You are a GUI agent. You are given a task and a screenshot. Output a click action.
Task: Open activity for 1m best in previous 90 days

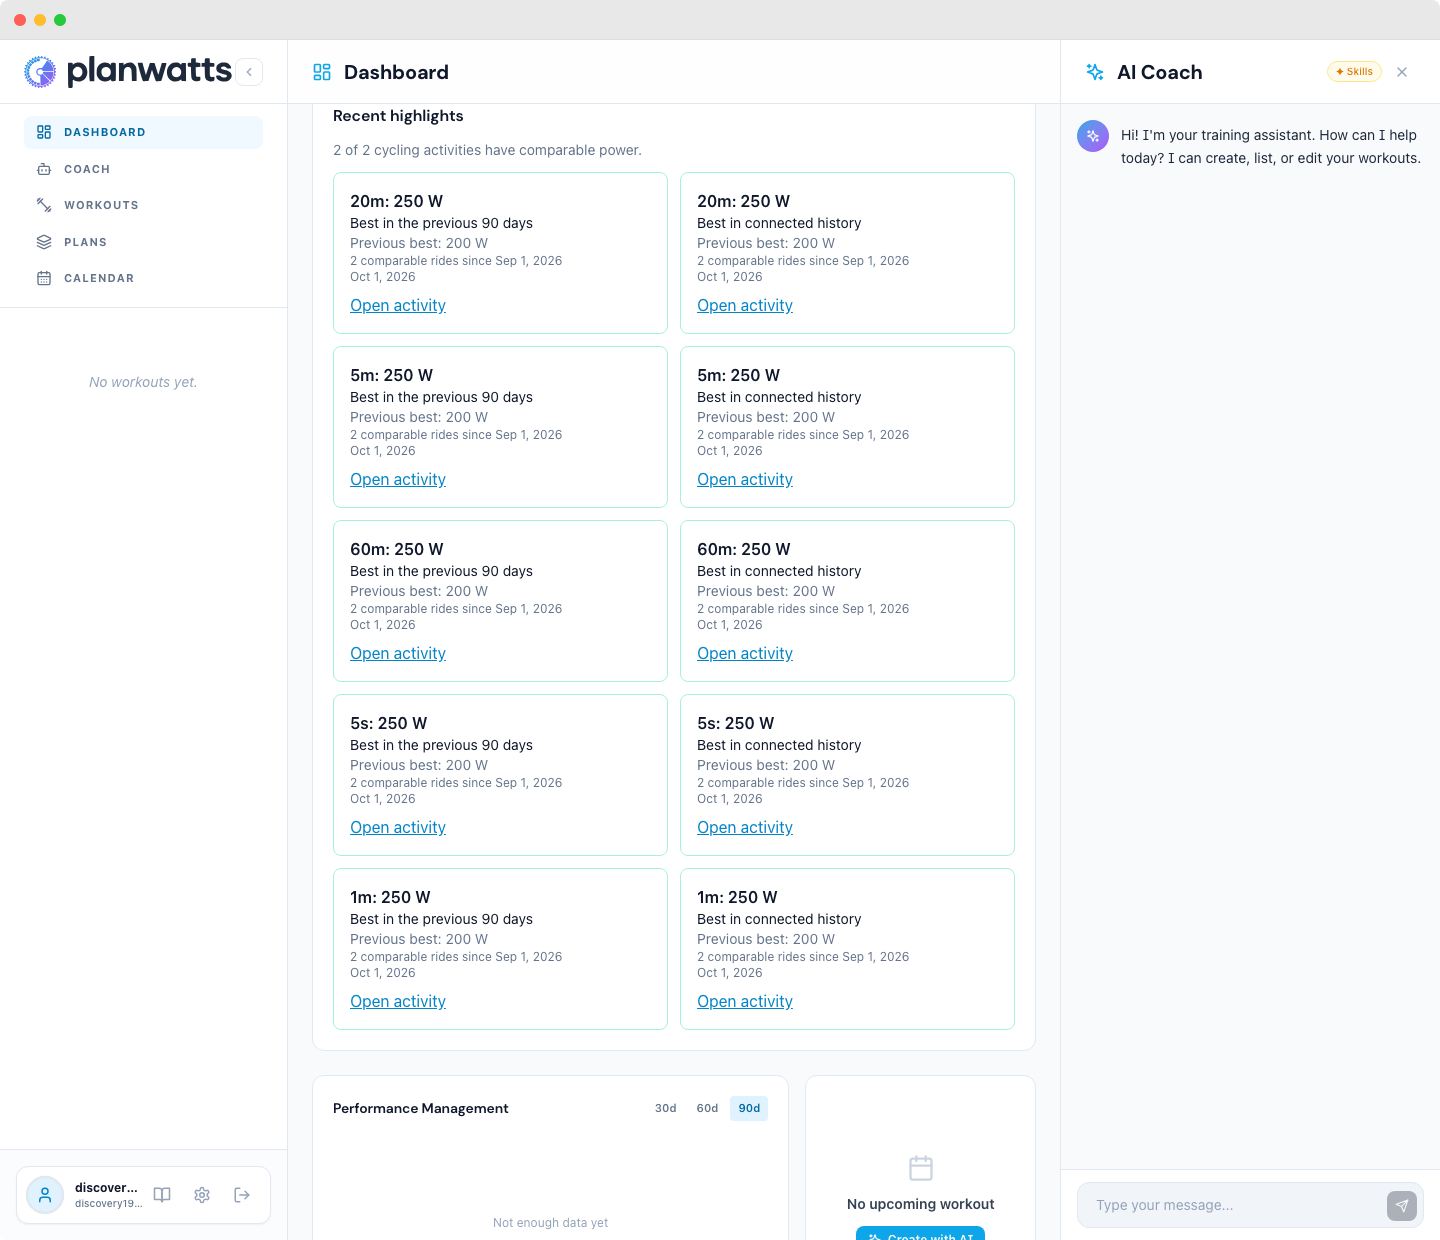click(x=398, y=1002)
